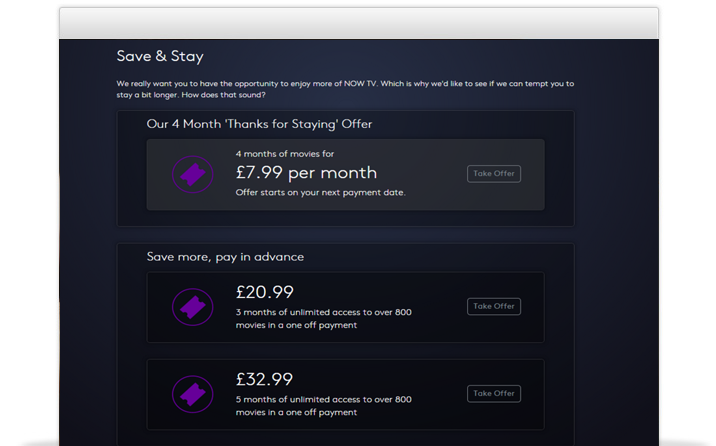Click ticket icon beside £20.99 price
The height and width of the screenshot is (446, 716).
click(x=193, y=307)
